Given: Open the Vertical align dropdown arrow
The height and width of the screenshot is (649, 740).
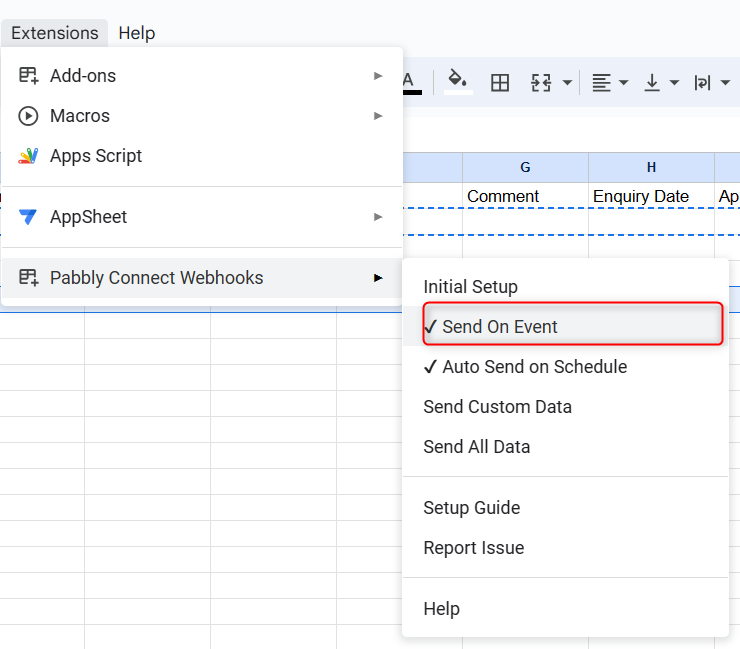Looking at the screenshot, I should [x=674, y=83].
